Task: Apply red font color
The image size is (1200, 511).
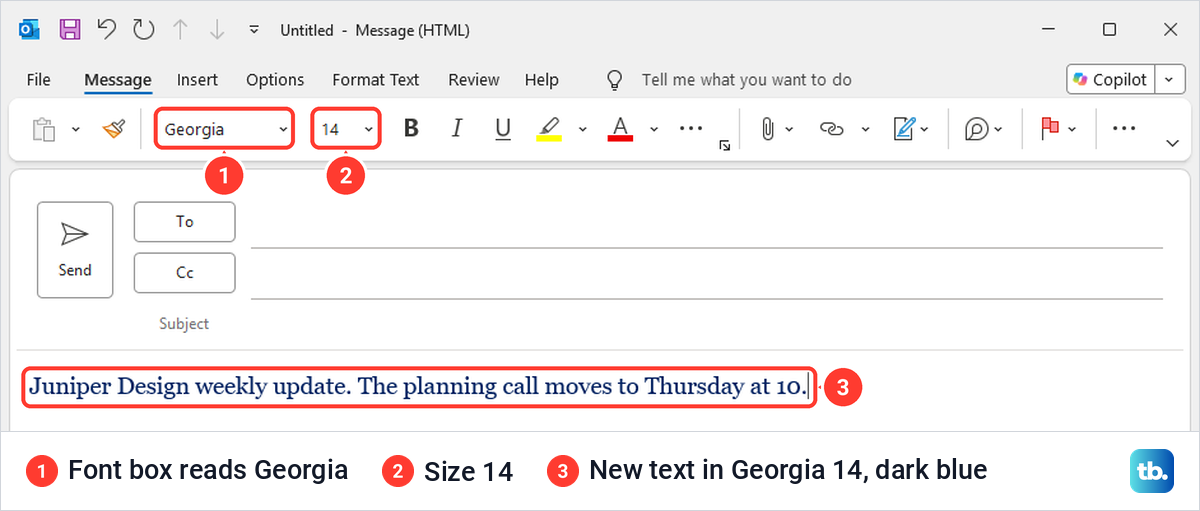Action: (621, 129)
